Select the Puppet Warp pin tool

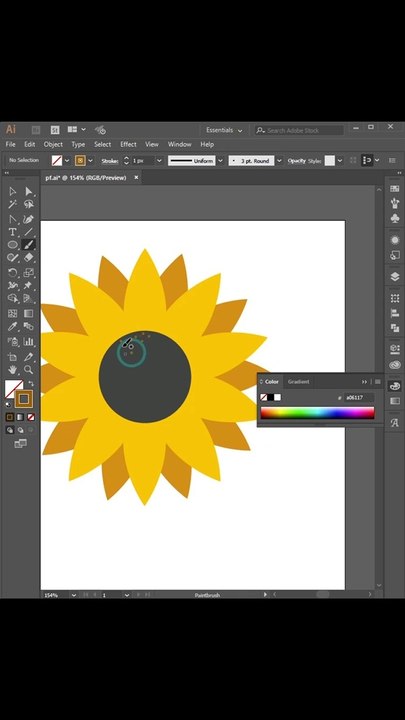tap(28, 286)
